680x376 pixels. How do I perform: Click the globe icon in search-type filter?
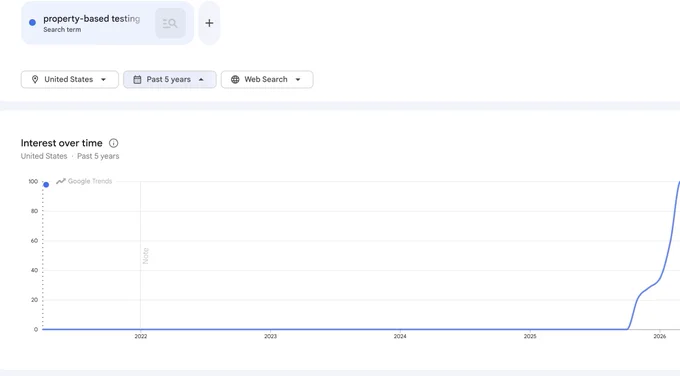(x=235, y=79)
